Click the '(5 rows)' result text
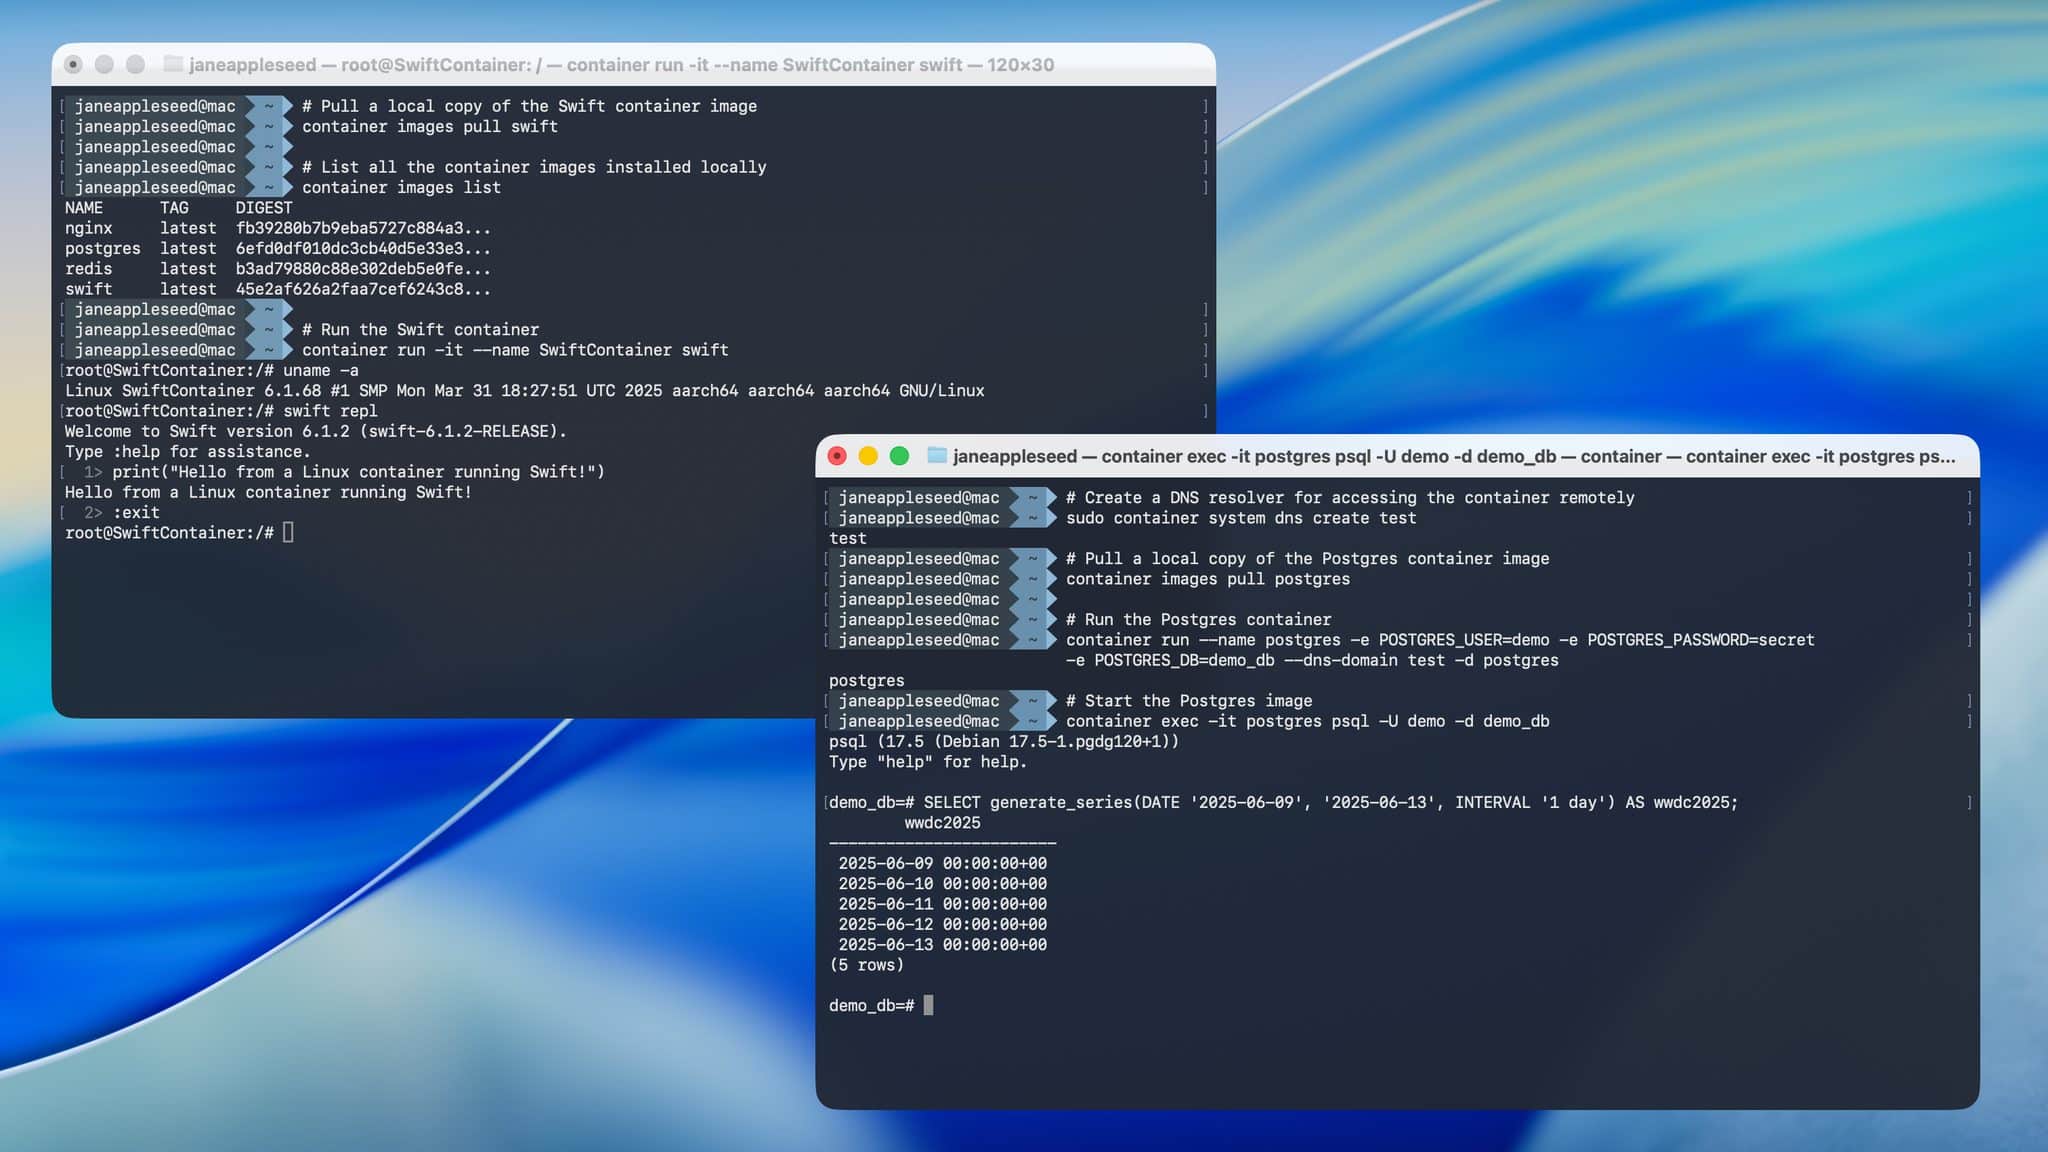 pyautogui.click(x=867, y=964)
